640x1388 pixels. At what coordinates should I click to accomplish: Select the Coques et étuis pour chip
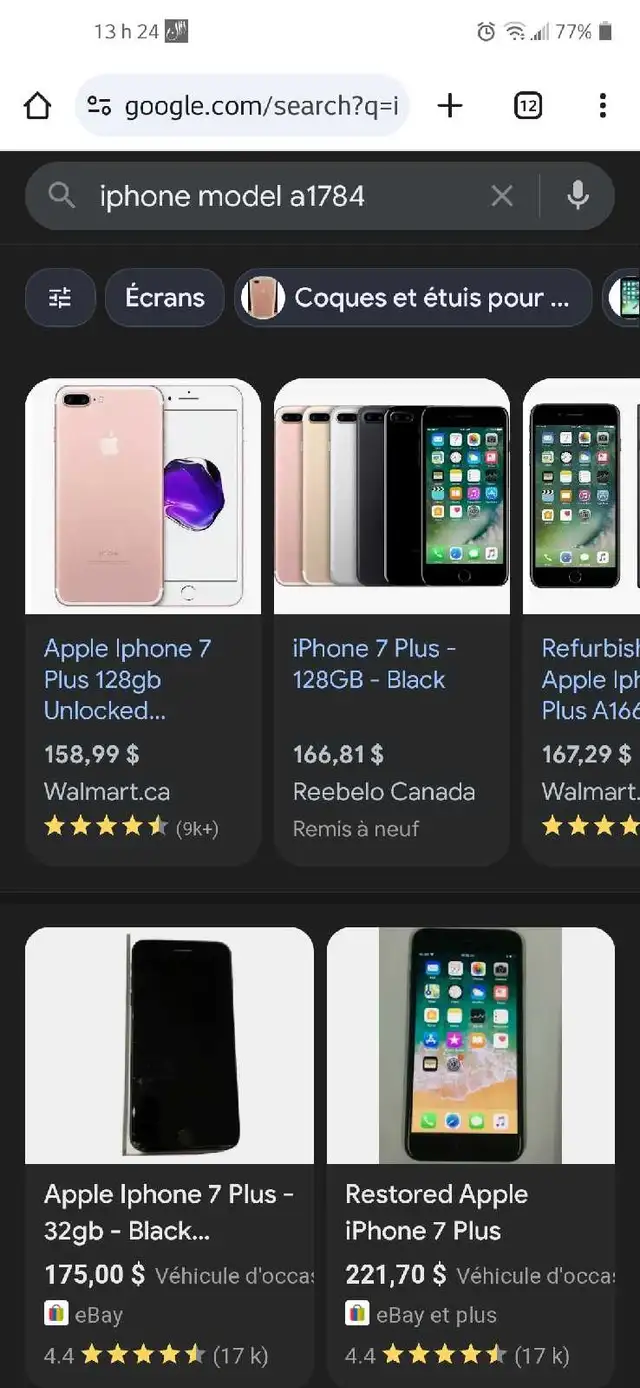point(413,297)
